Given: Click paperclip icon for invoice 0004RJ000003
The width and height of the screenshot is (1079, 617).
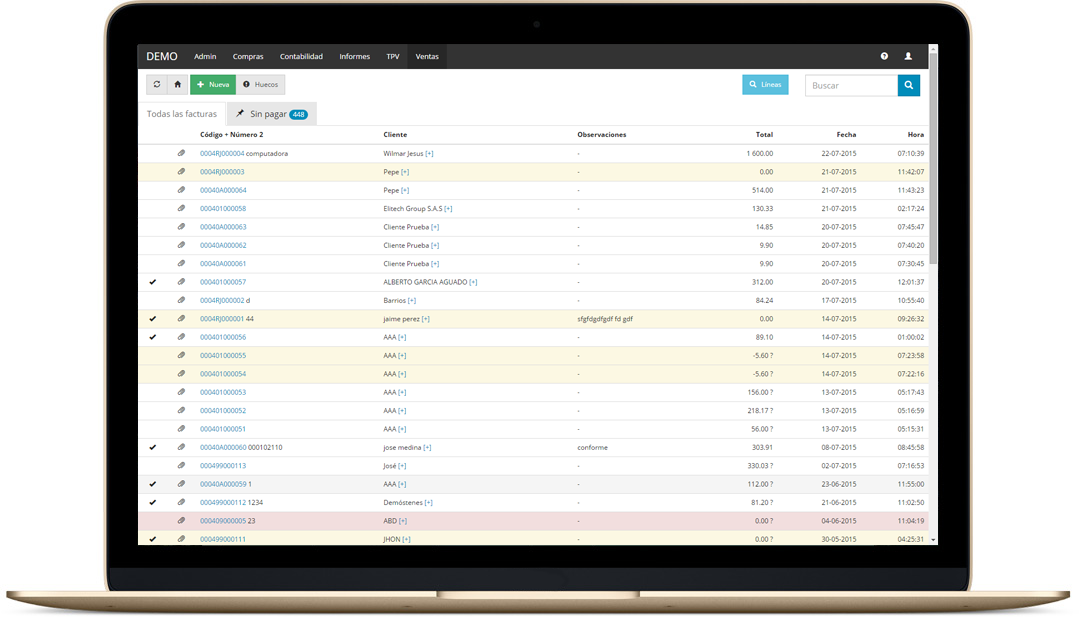Looking at the screenshot, I should (x=181, y=172).
